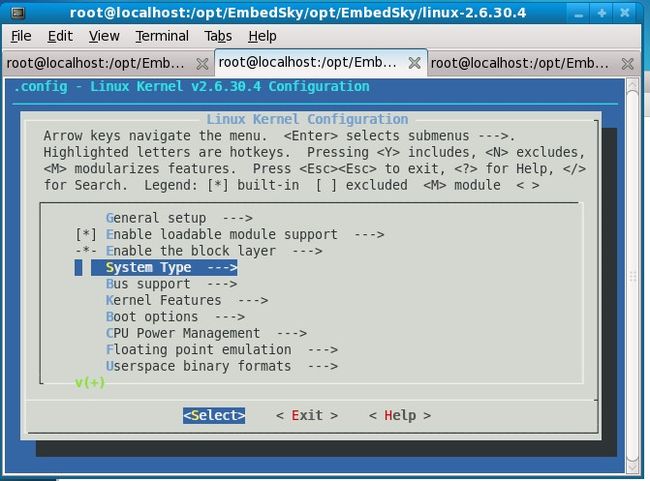Click the 'Arrow keys navigate the menu' line
The height and width of the screenshot is (481, 650).
click(279, 136)
